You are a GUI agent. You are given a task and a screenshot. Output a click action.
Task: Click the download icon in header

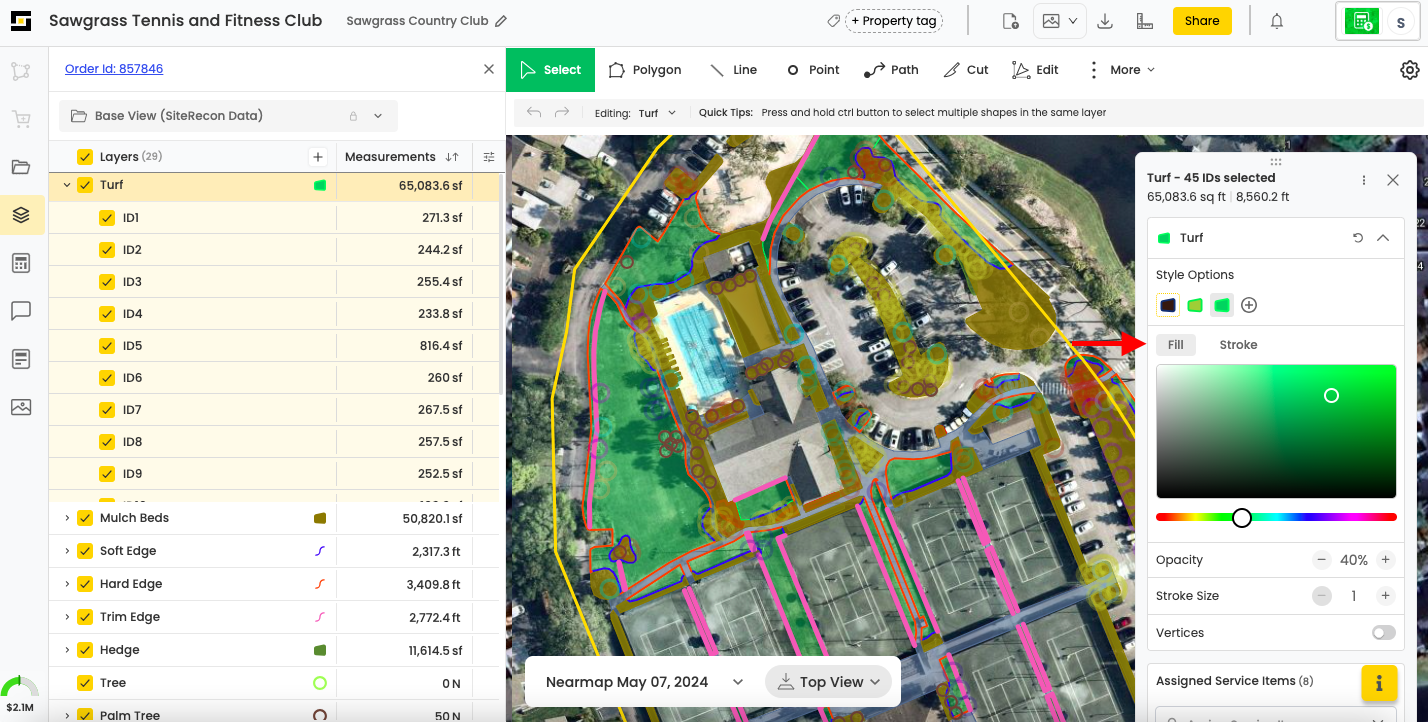tap(1105, 21)
